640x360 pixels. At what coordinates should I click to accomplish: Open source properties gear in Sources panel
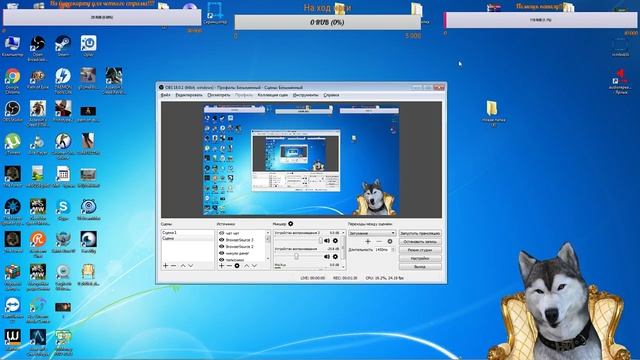(237, 266)
